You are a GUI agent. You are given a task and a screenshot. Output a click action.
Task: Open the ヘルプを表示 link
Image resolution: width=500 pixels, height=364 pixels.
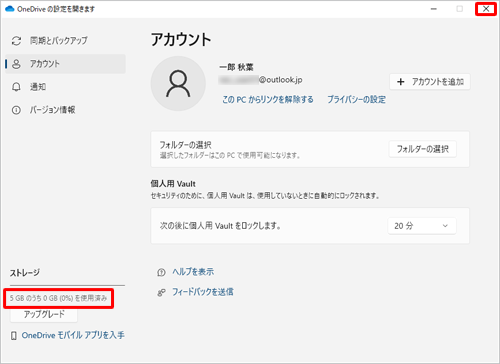(x=193, y=272)
